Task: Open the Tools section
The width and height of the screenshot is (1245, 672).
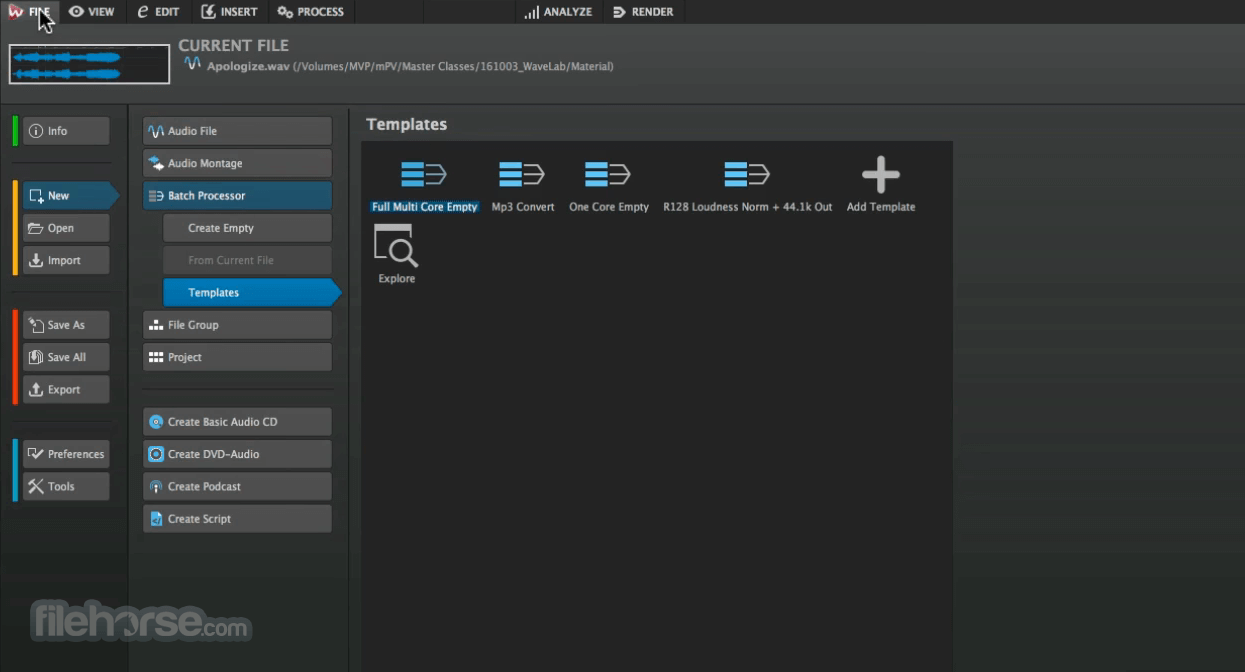Action: [x=66, y=486]
